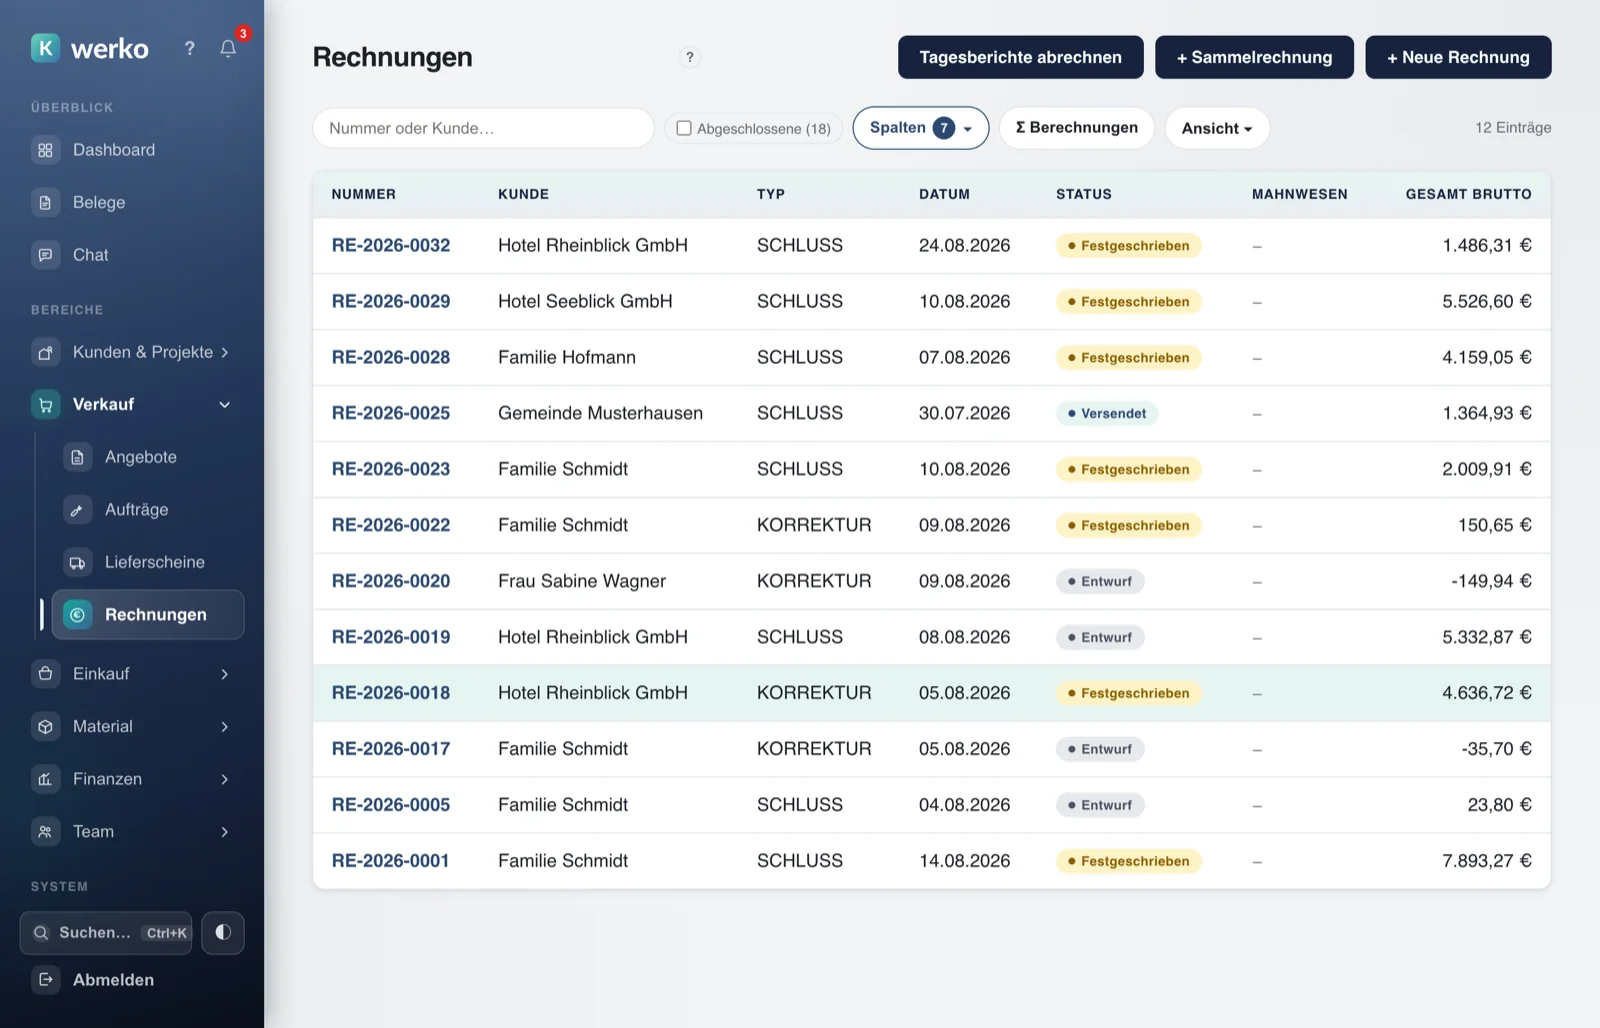Open notifications bell with 3 badge
Image resolution: width=1600 pixels, height=1028 pixels.
coord(228,48)
